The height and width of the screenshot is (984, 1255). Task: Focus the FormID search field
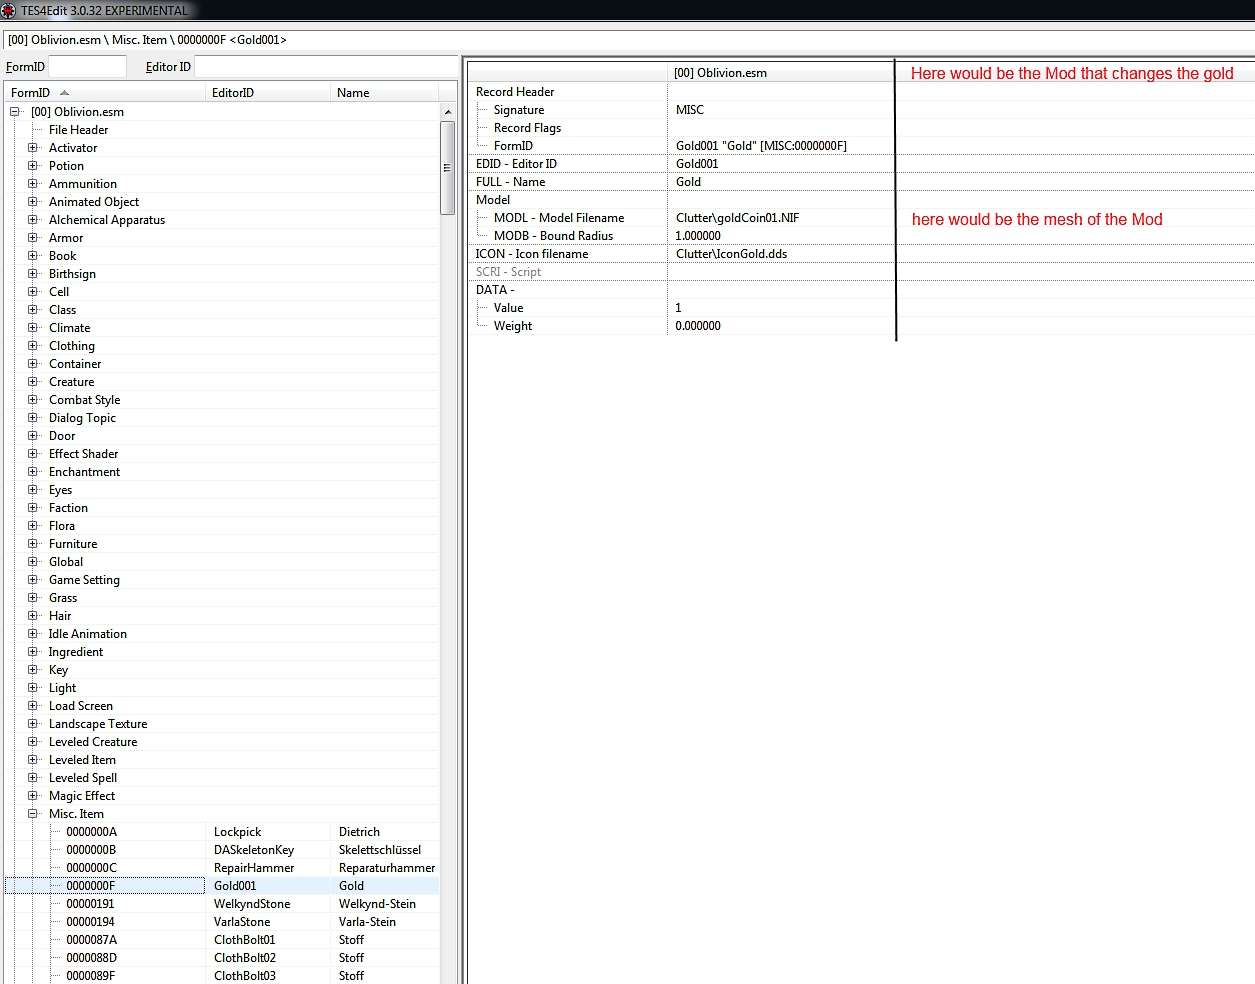[x=87, y=67]
